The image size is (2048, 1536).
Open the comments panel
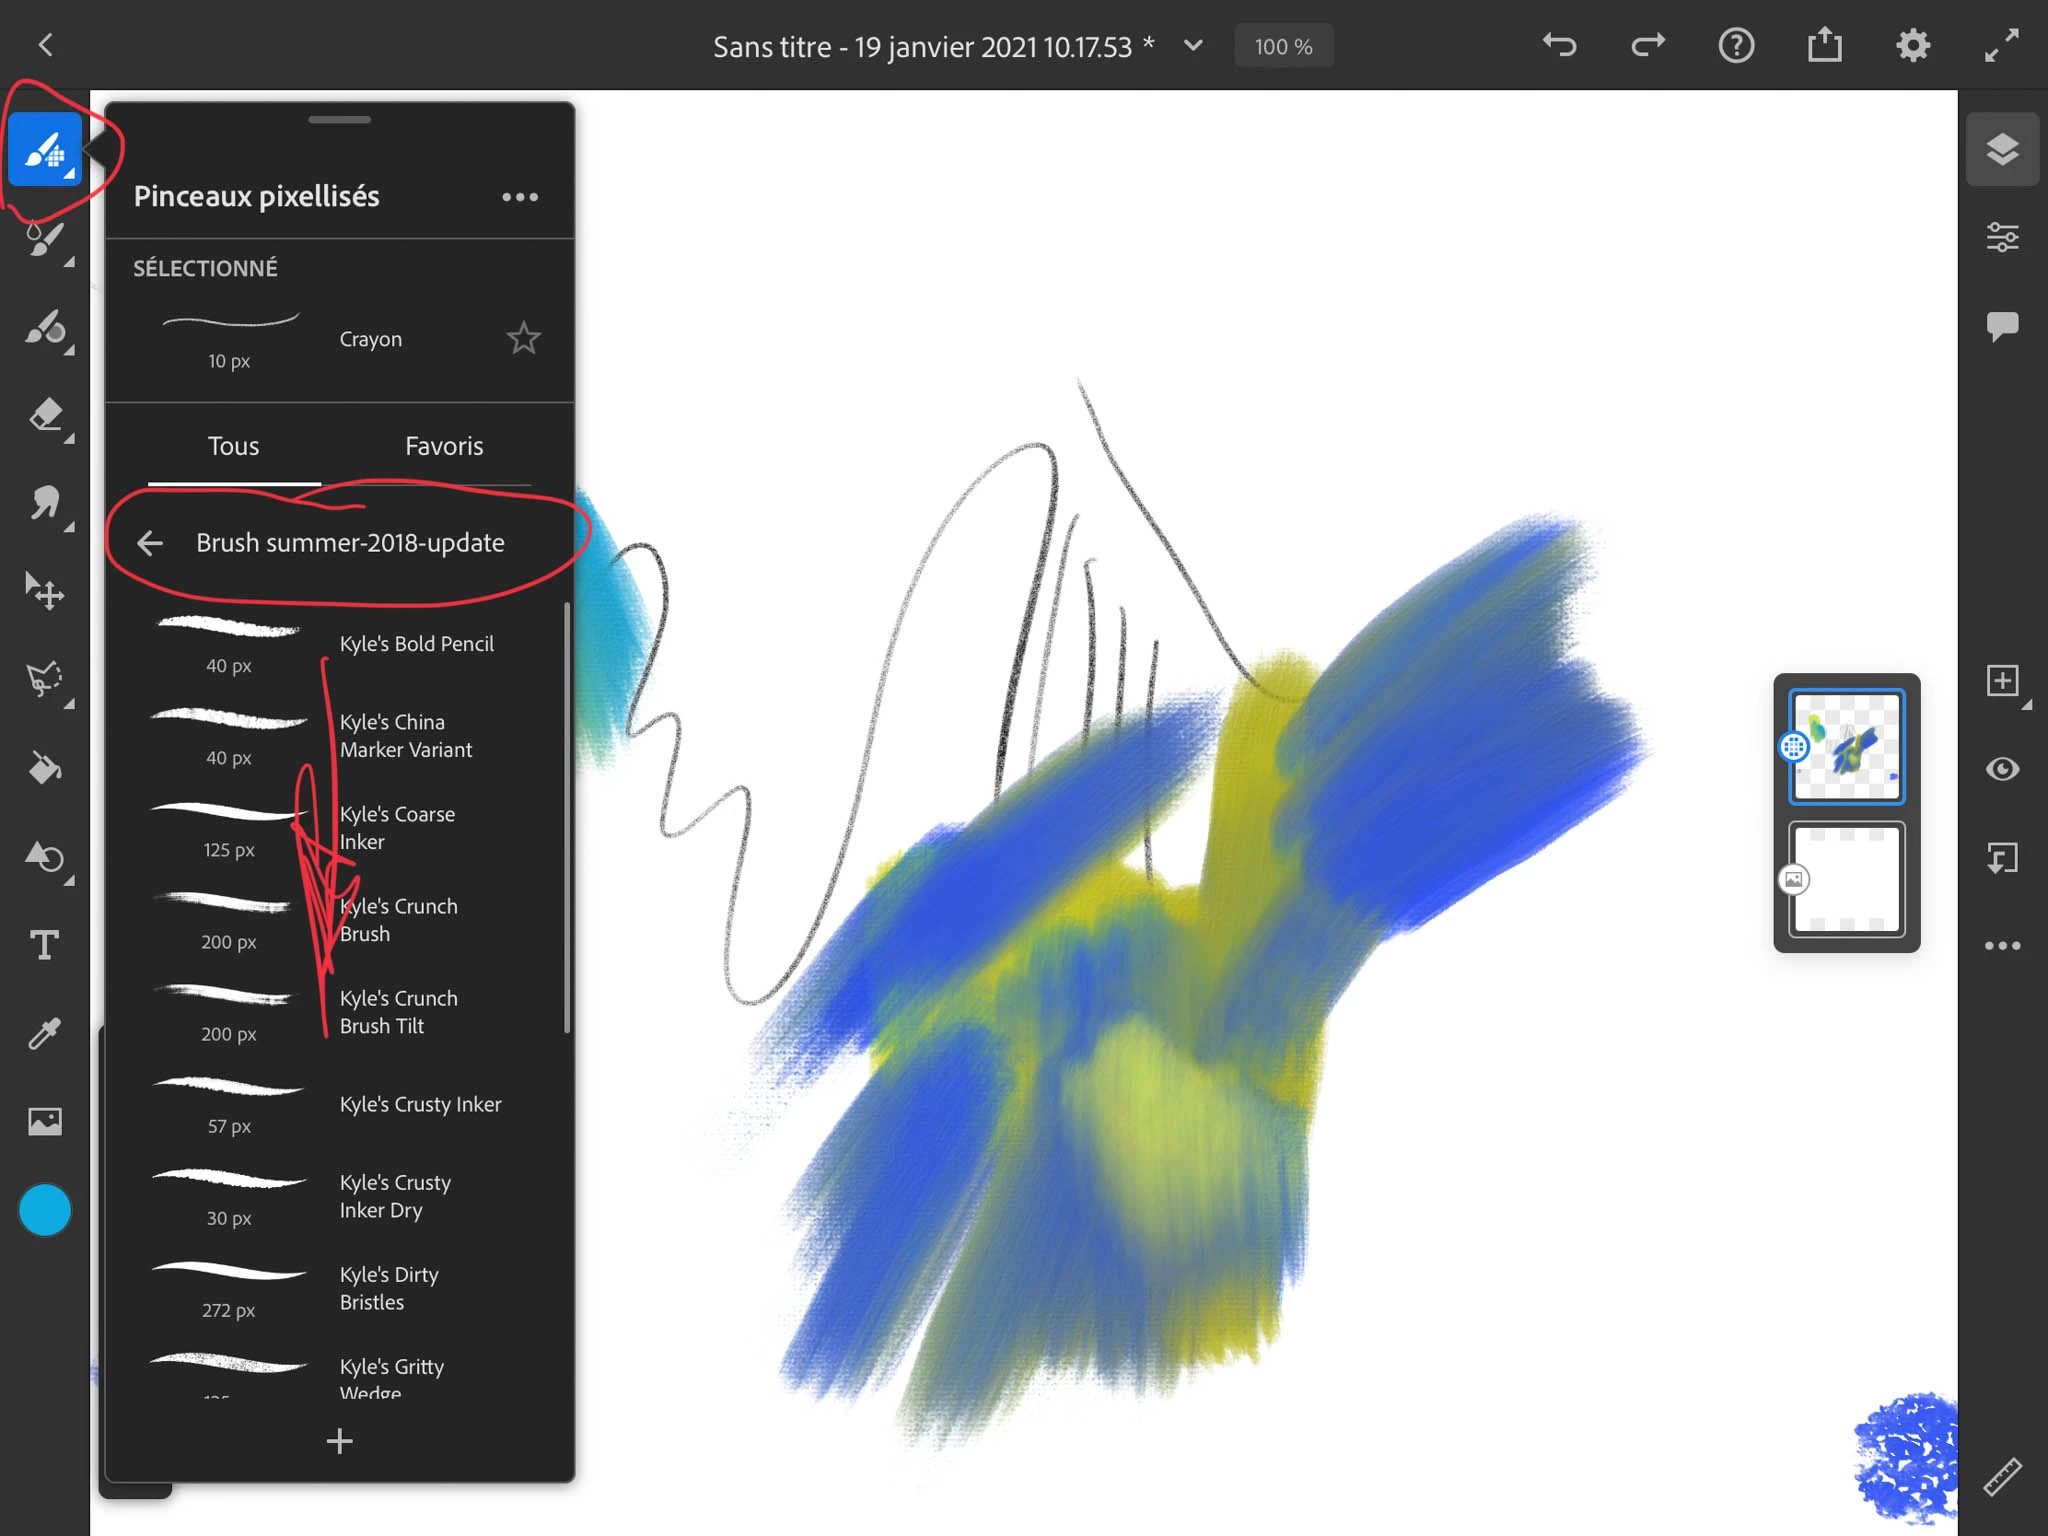(x=2002, y=326)
